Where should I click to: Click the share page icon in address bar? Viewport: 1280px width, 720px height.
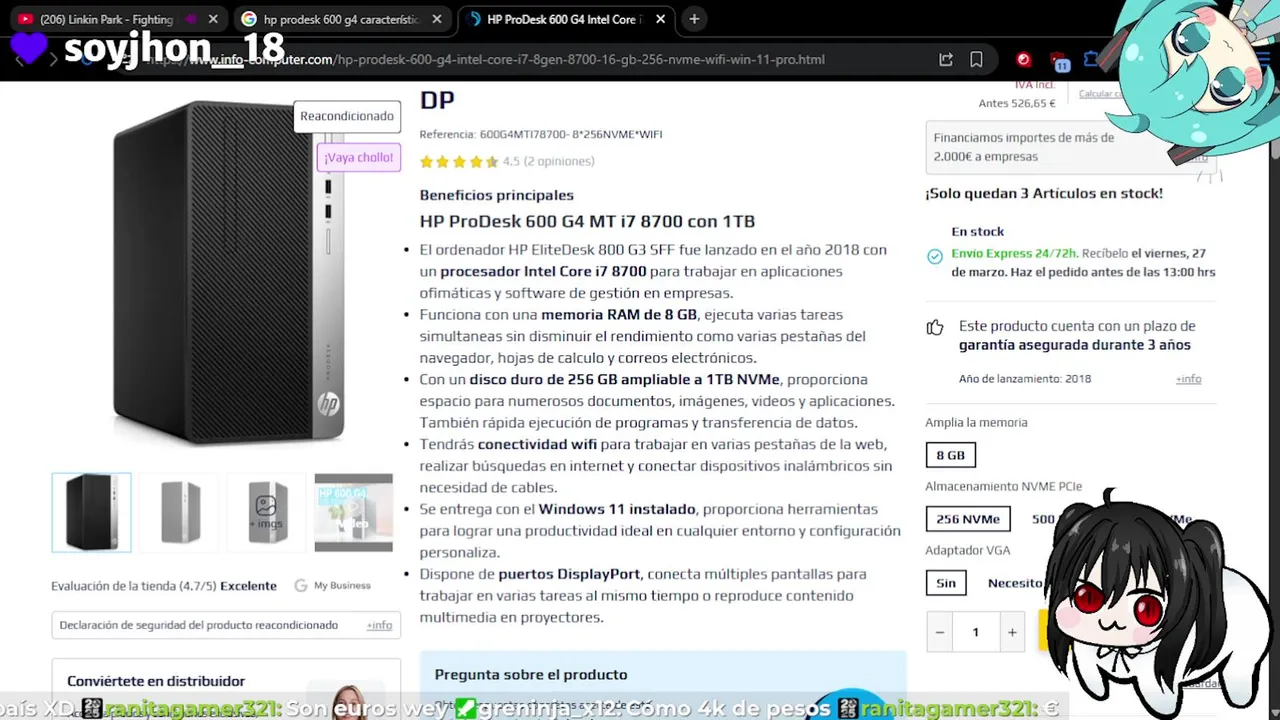click(946, 59)
